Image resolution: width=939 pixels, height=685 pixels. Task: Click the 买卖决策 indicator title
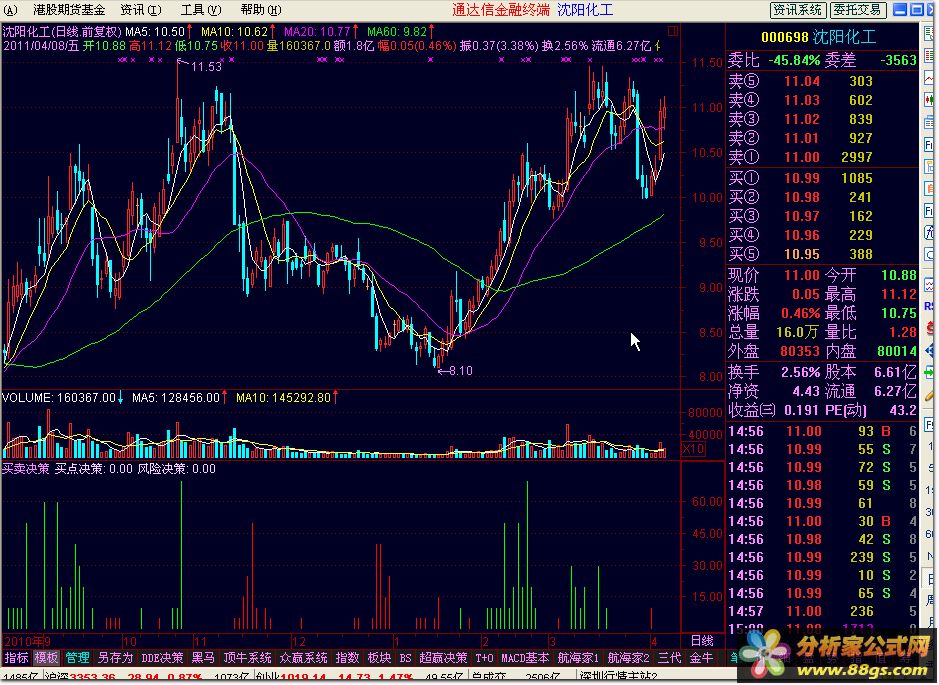coord(26,469)
